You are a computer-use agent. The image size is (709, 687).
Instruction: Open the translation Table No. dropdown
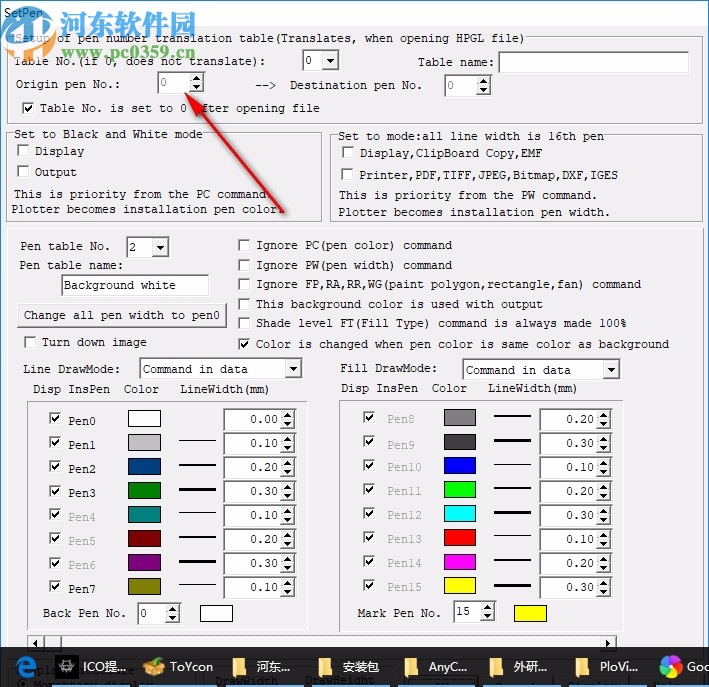click(331, 60)
